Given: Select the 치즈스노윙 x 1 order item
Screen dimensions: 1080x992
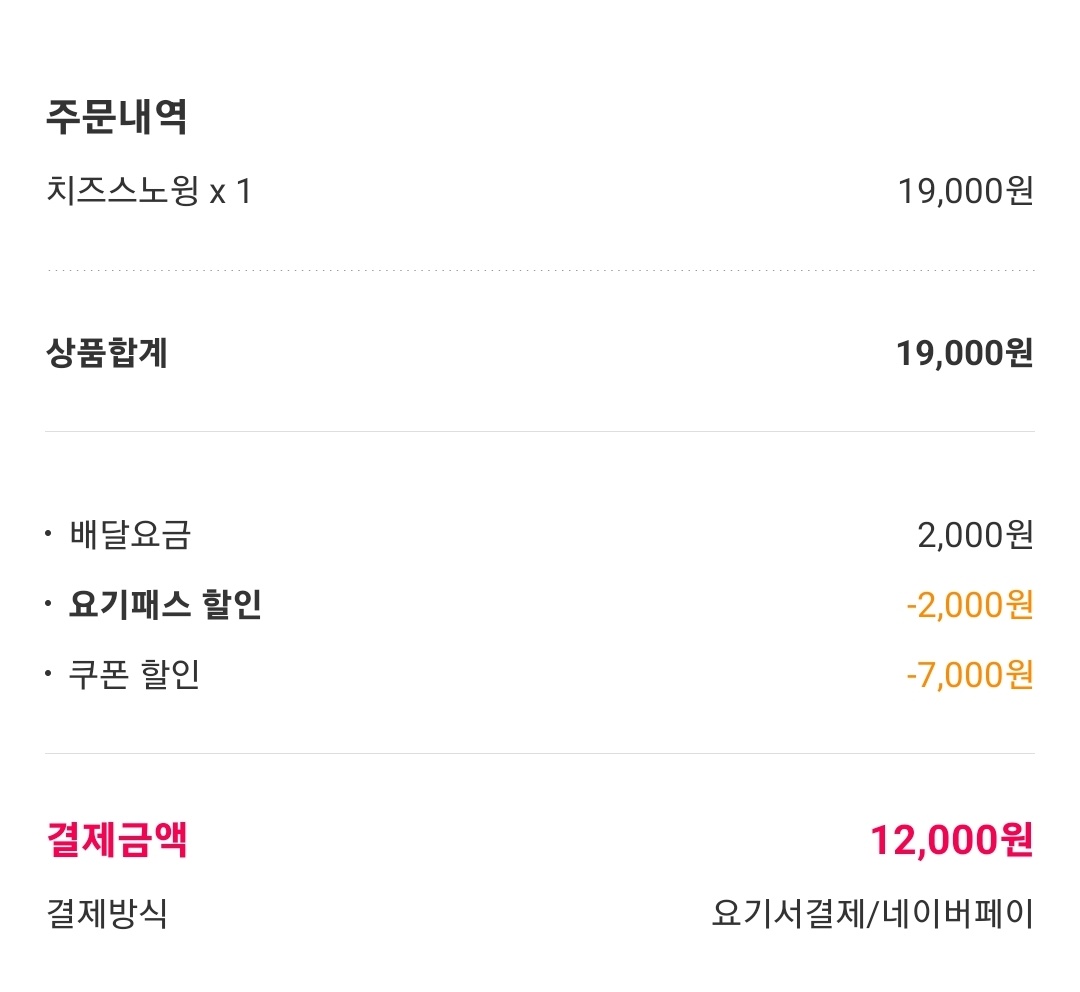Looking at the screenshot, I should tap(149, 190).
